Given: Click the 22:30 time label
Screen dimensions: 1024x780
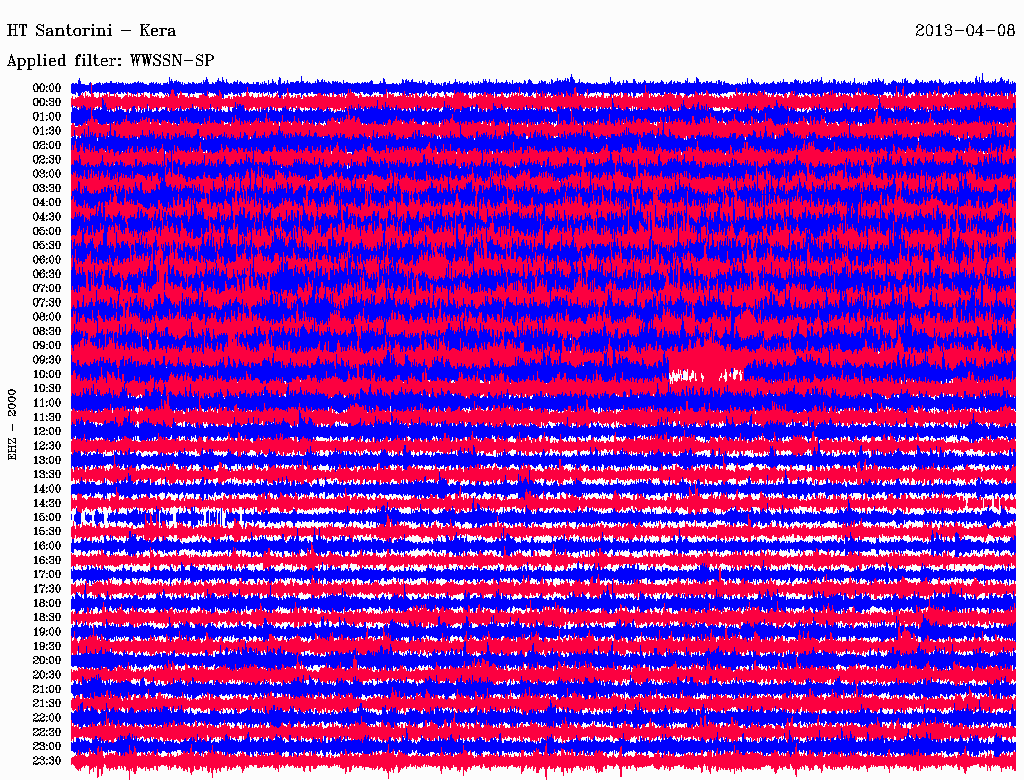Looking at the screenshot, I should pyautogui.click(x=47, y=732).
